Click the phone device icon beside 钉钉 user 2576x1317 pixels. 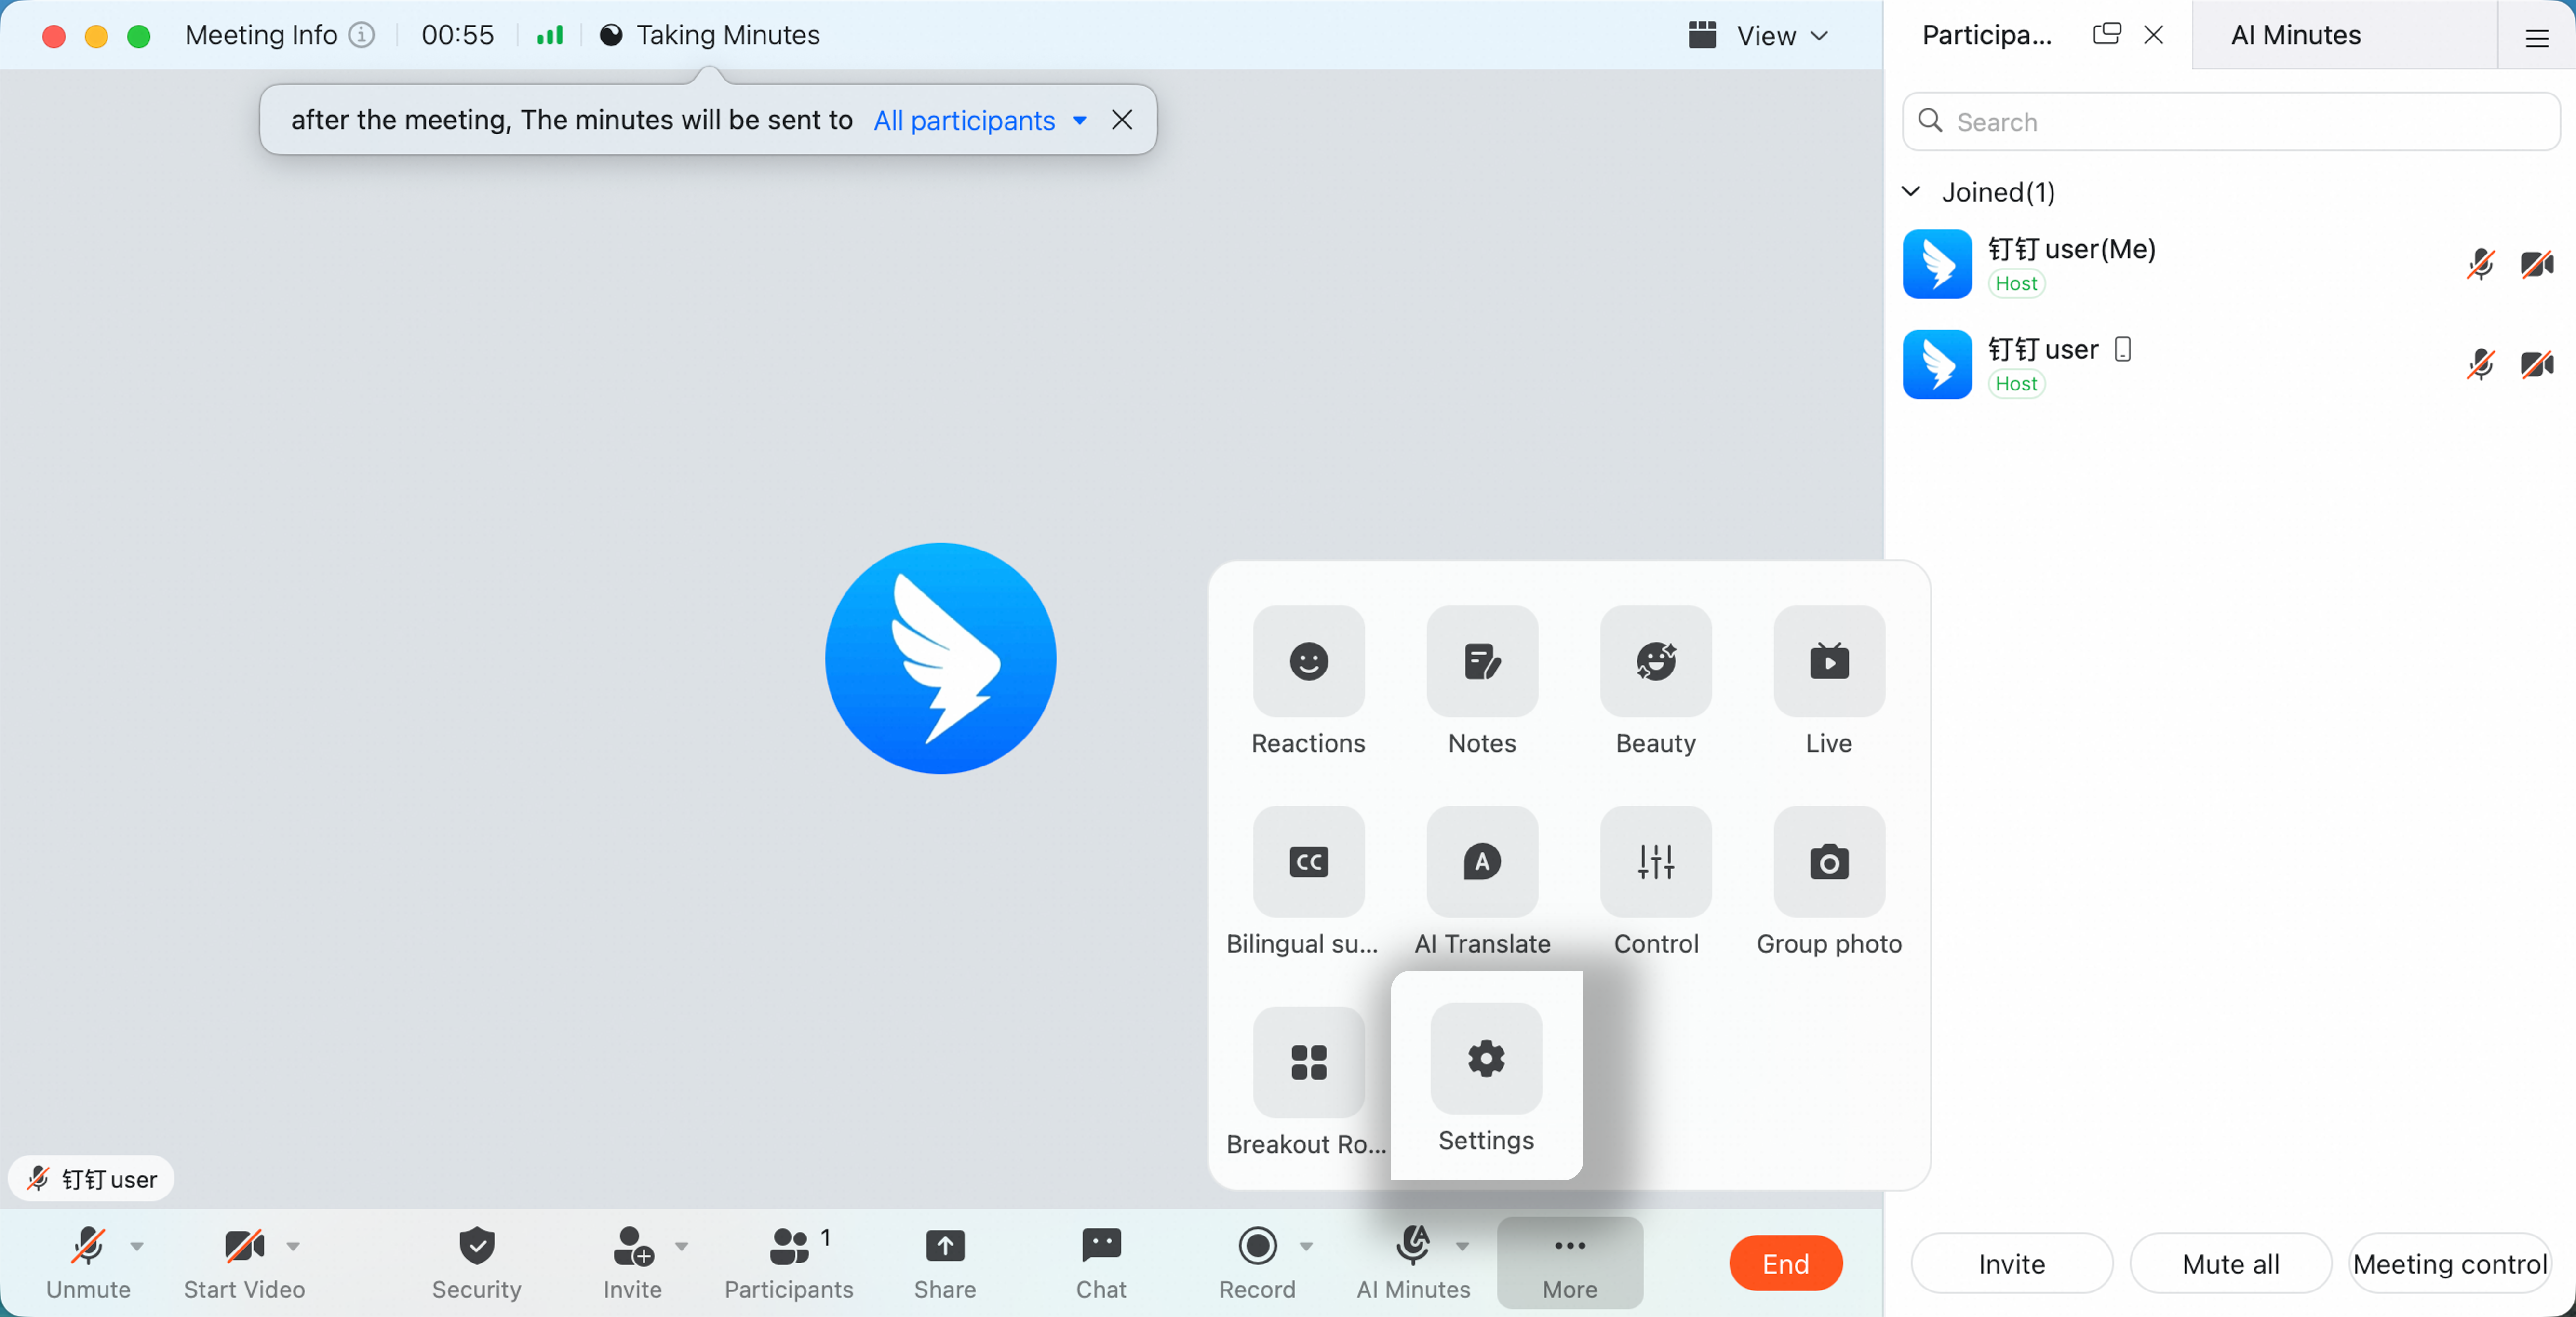pos(2123,349)
